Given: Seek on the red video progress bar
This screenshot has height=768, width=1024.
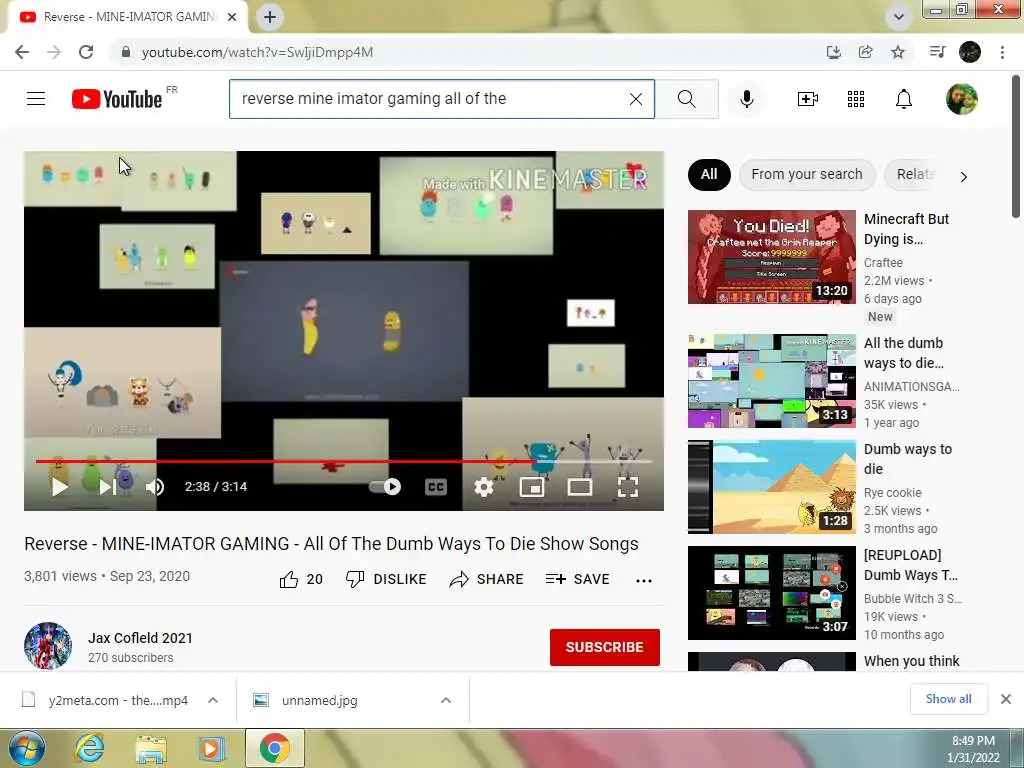Looking at the screenshot, I should (x=344, y=461).
